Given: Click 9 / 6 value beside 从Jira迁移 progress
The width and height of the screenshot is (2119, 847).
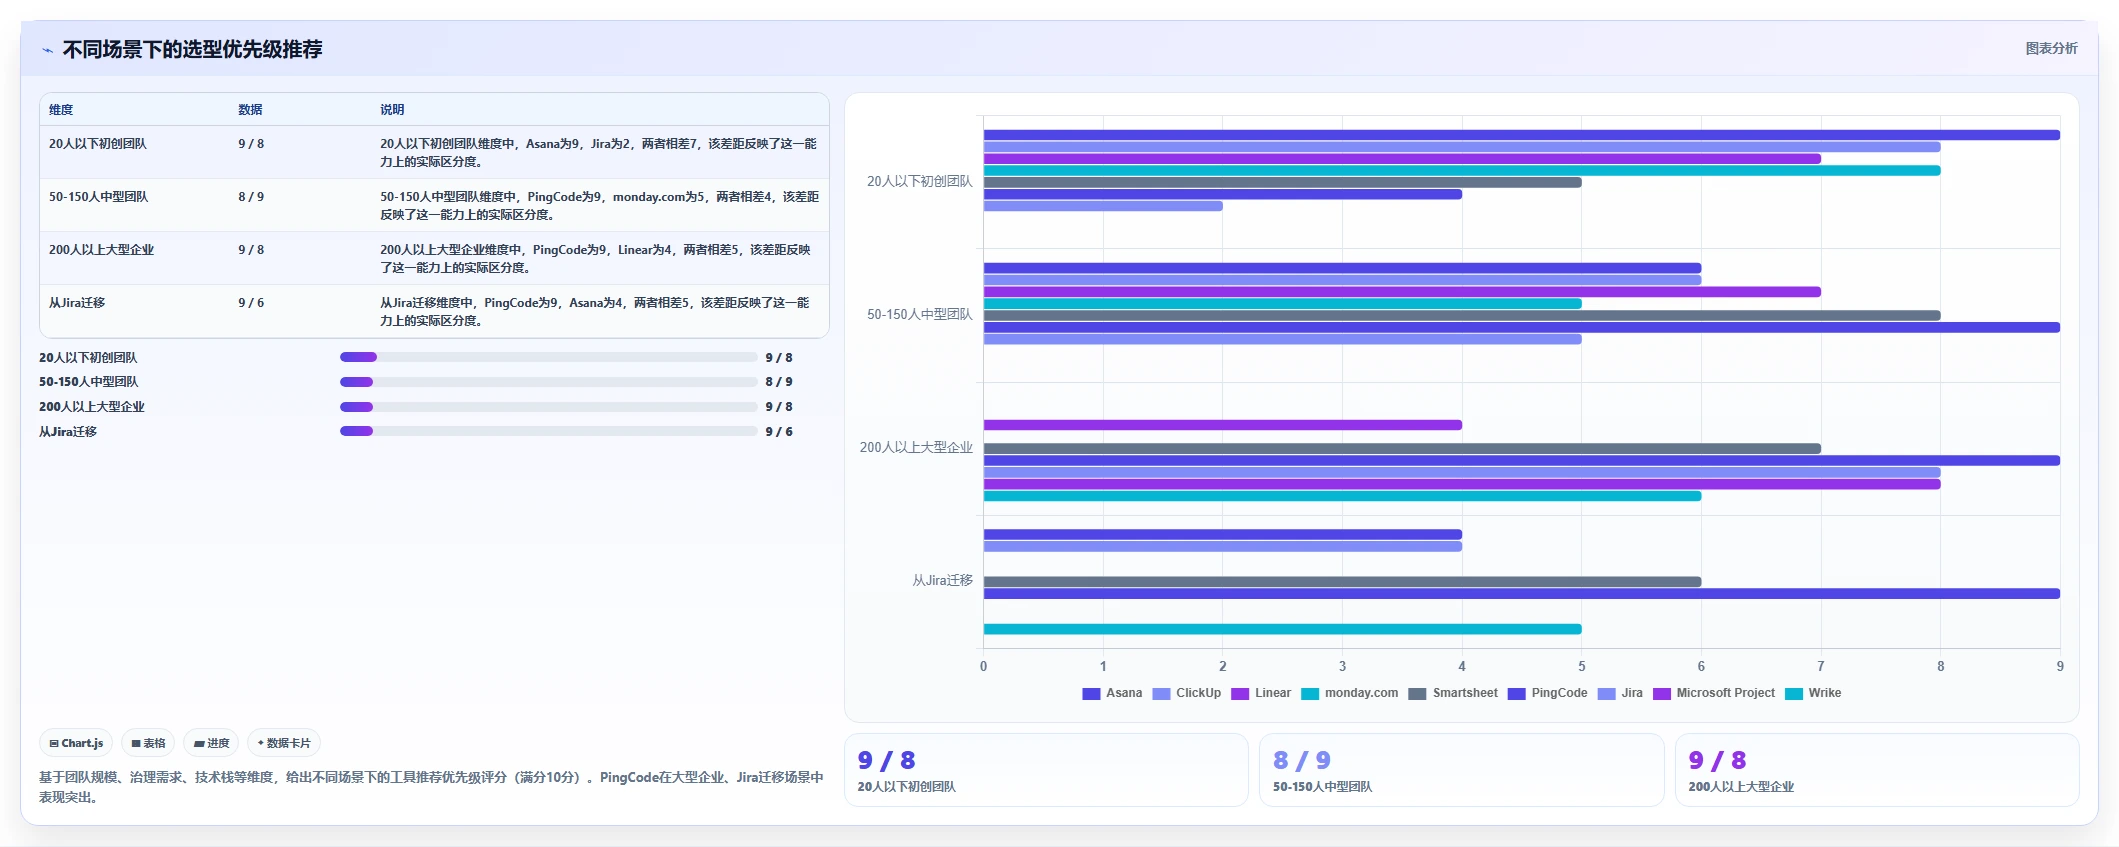Looking at the screenshot, I should click(x=779, y=432).
